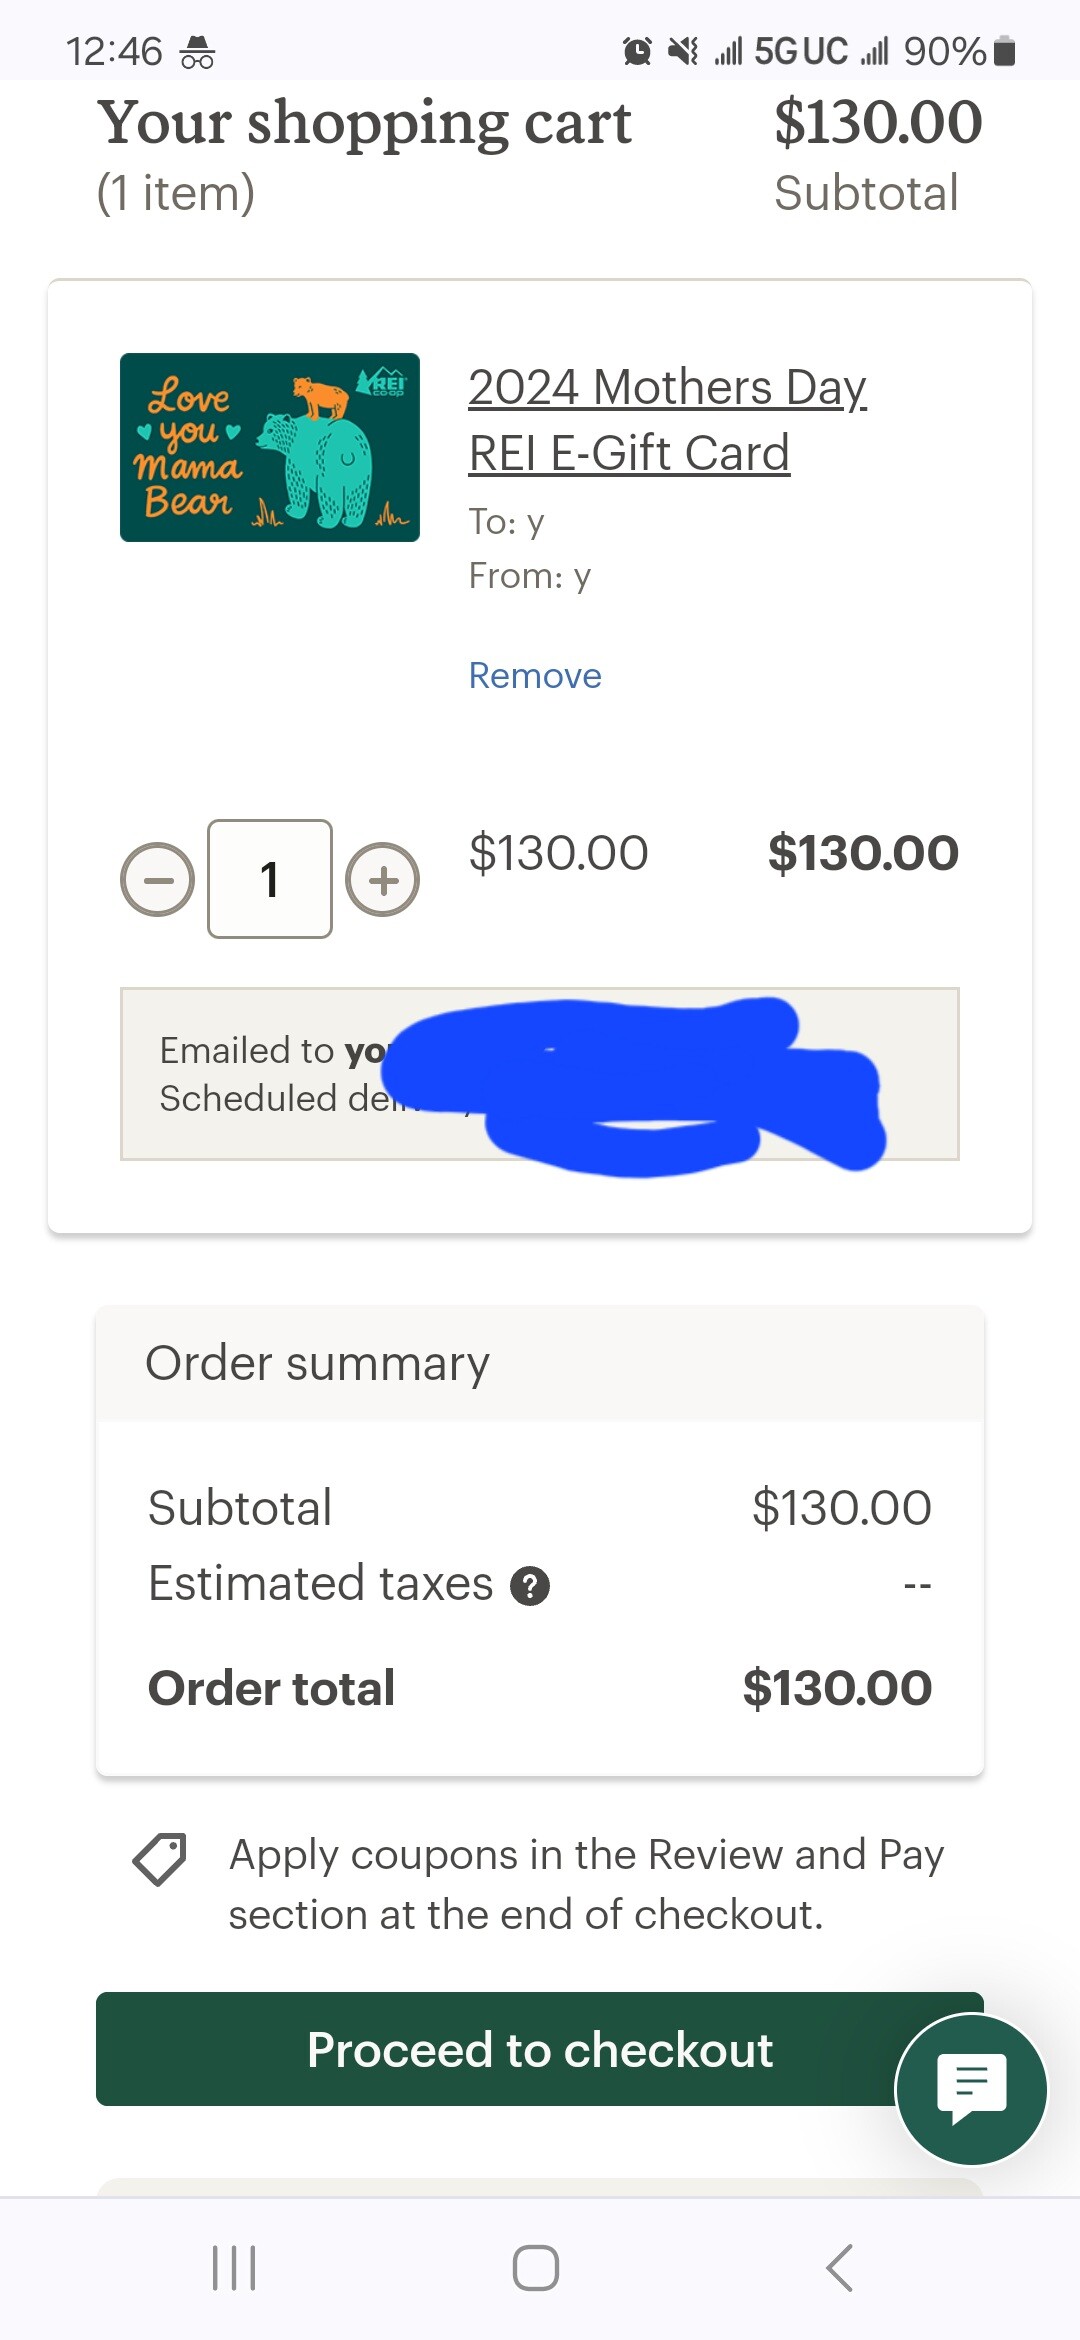Tap the Mama Bear gift card thumbnail
The image size is (1080, 2340).
[x=270, y=447]
